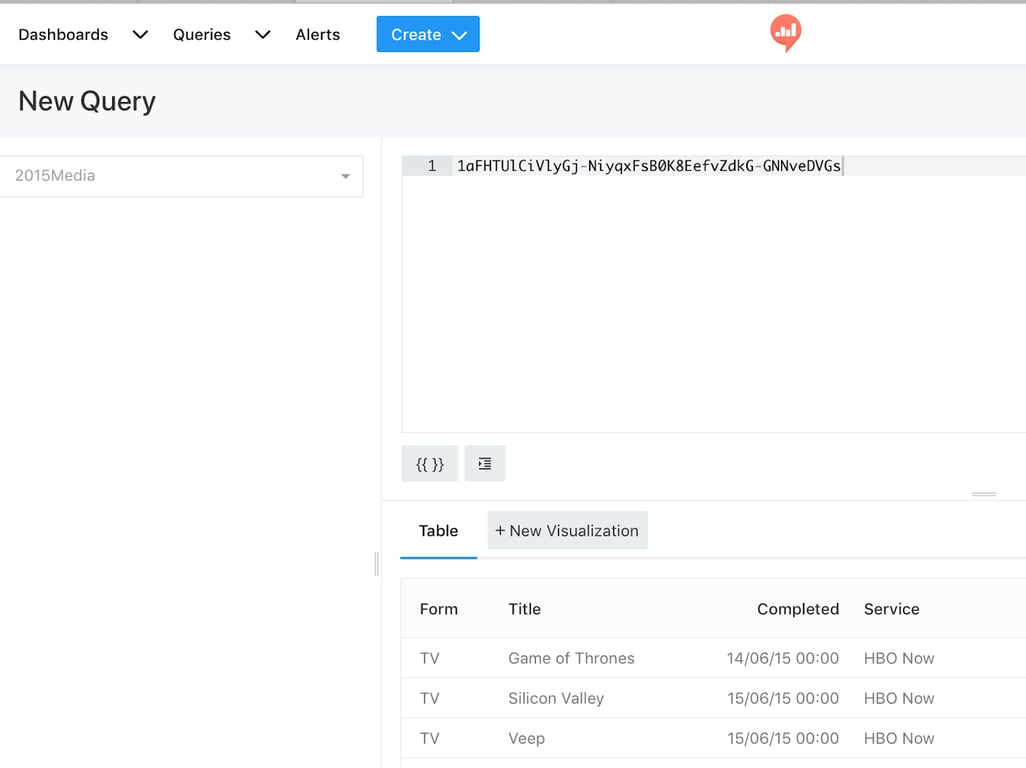
Task: Click TV in the Silicon Valley row
Action: coord(429,699)
